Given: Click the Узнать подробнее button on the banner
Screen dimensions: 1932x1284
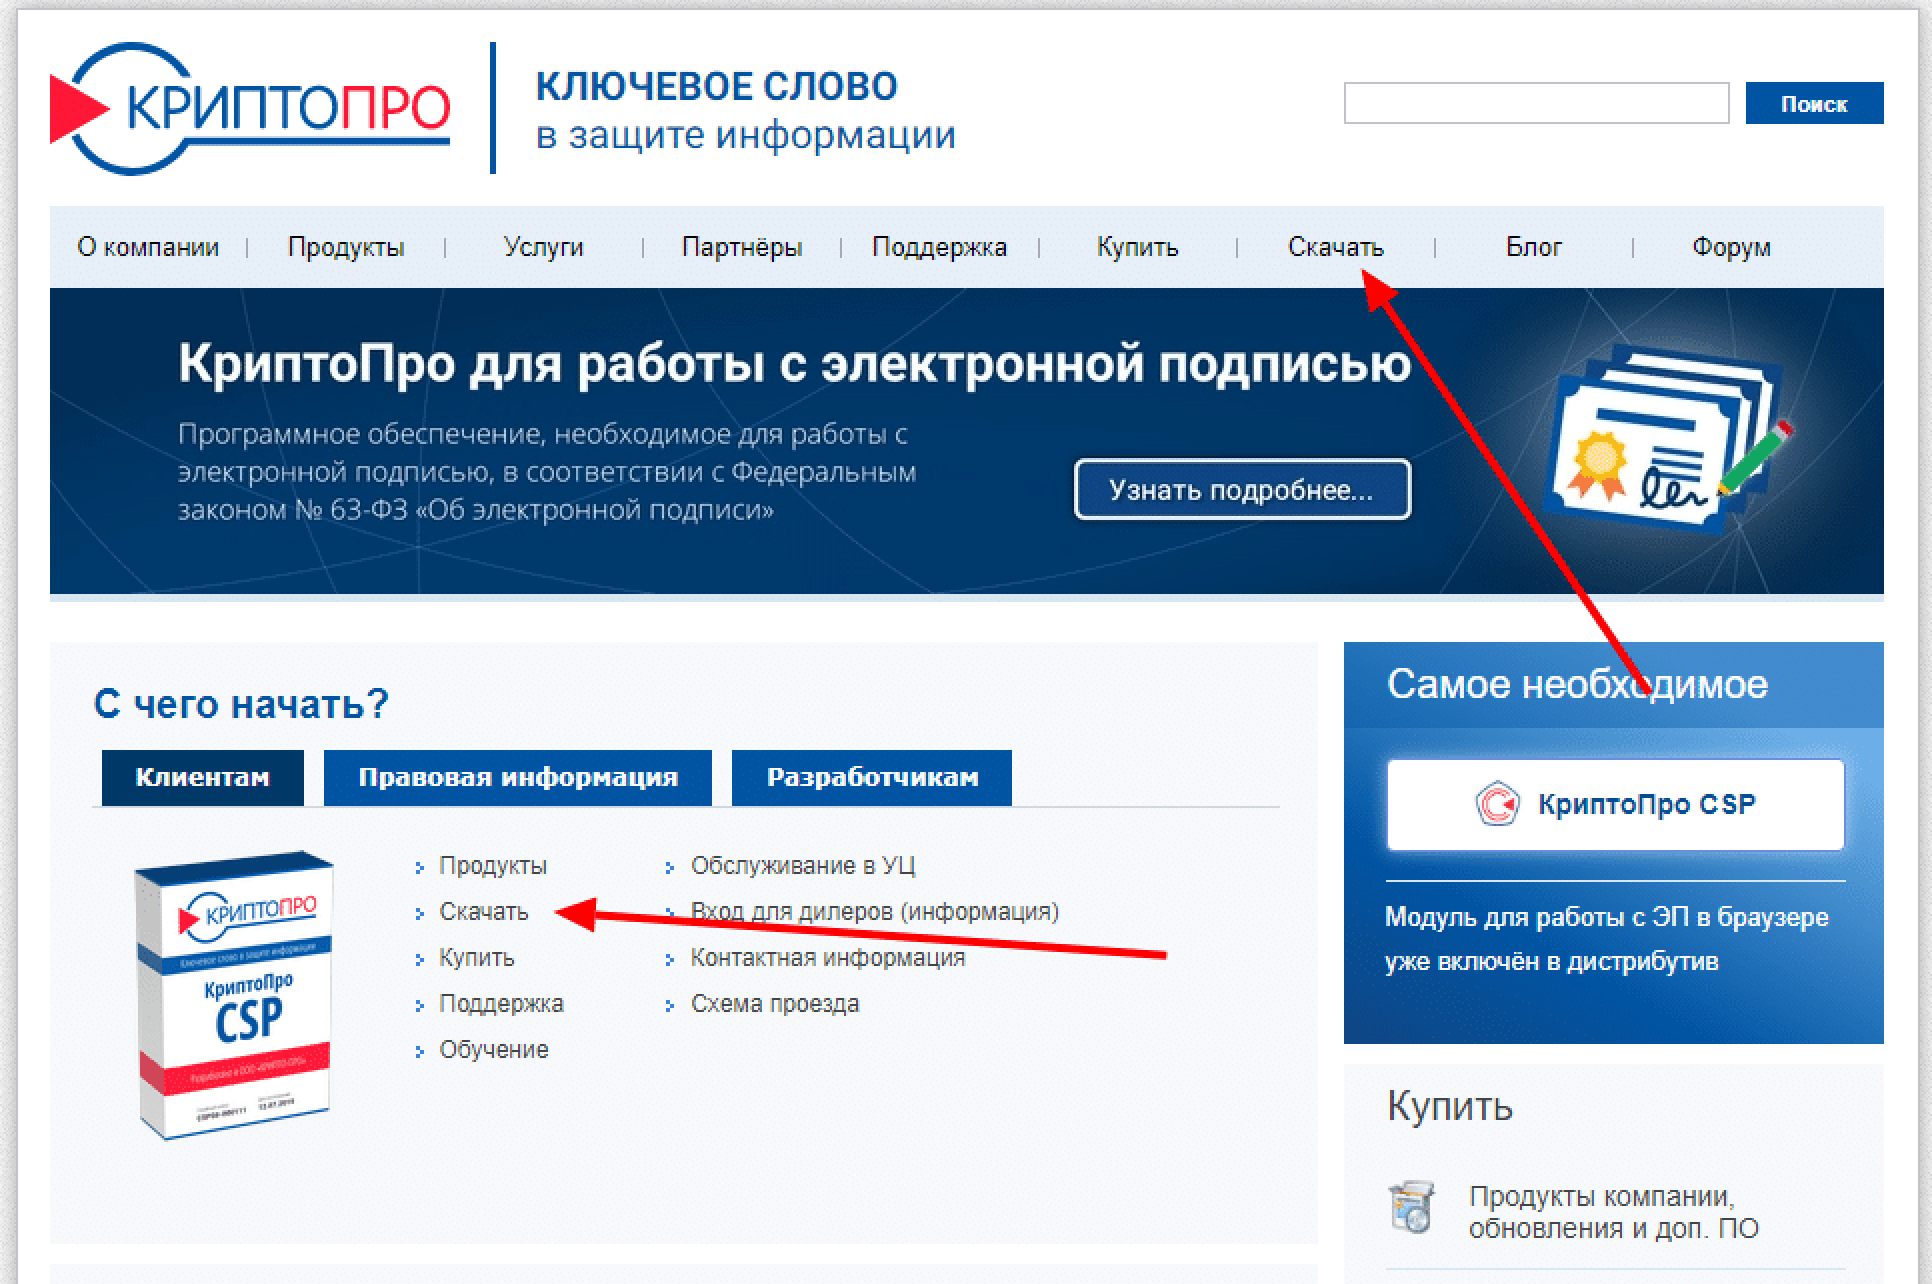Looking at the screenshot, I should tap(1241, 490).
